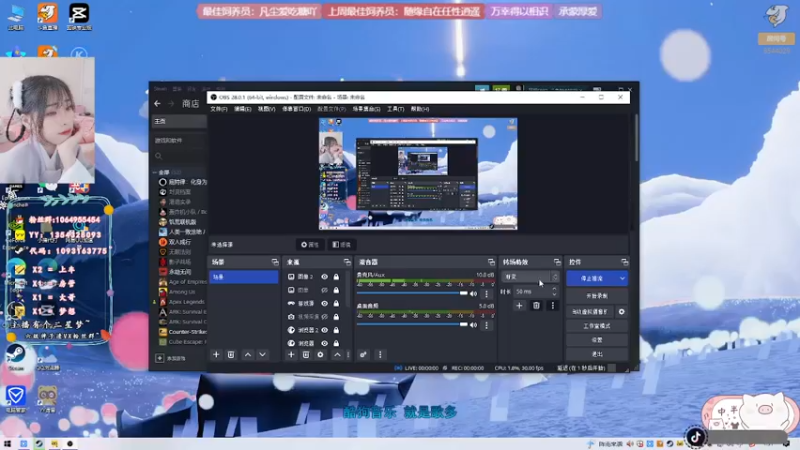Remove scene transition with the trash icon

point(536,306)
